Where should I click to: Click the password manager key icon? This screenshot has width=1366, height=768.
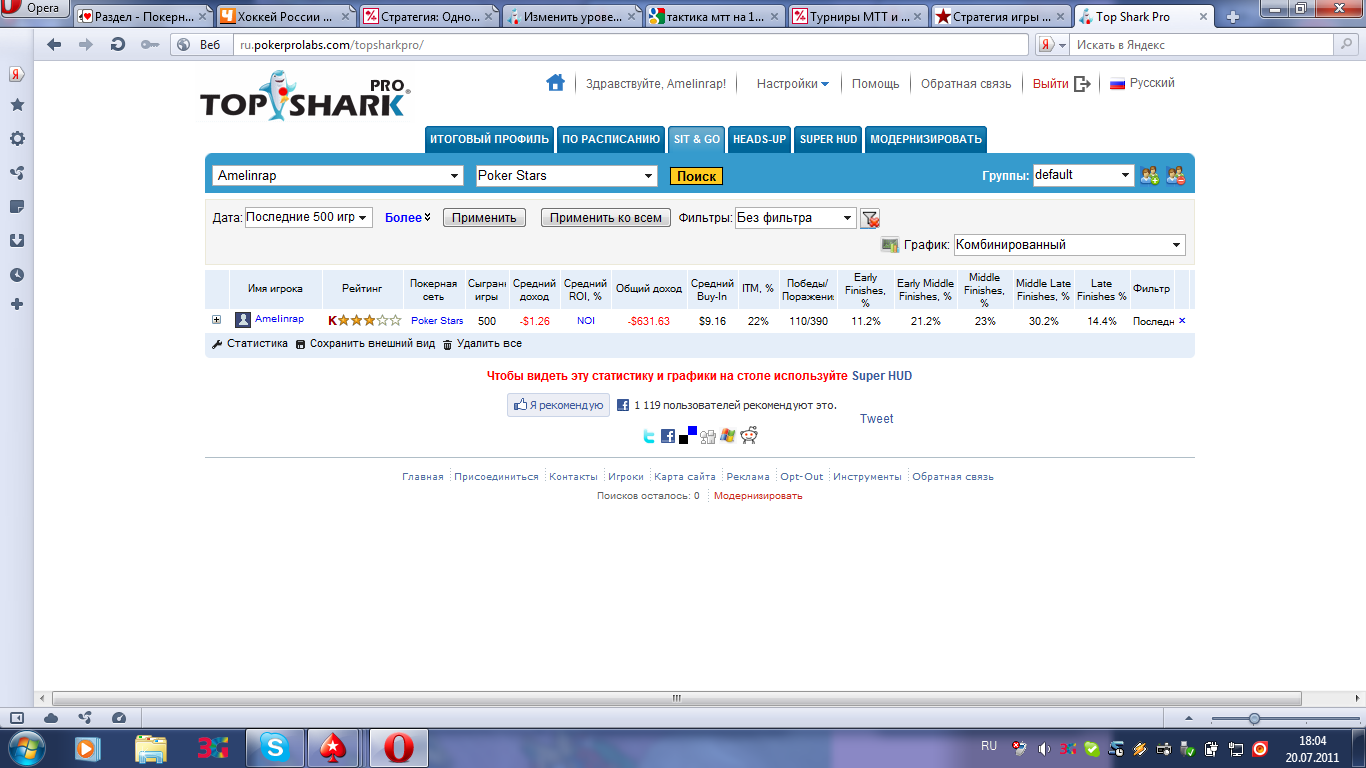(149, 44)
